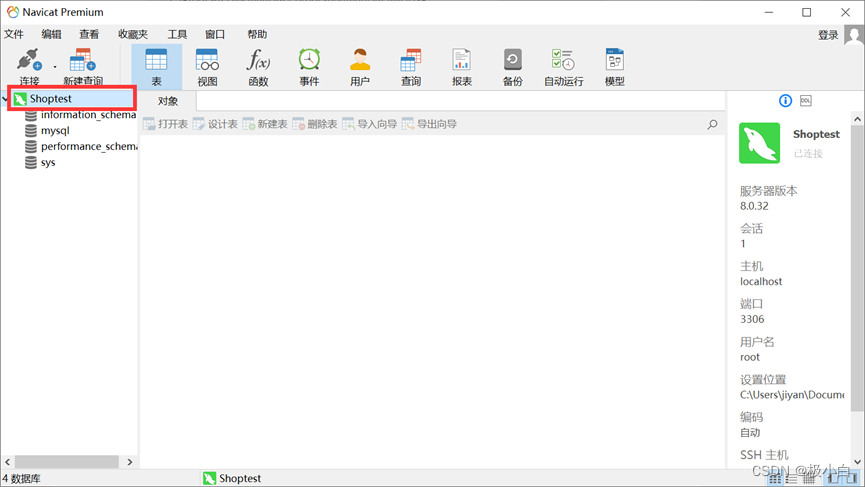Open the Connection (连接) tool
Image resolution: width=865 pixels, height=487 pixels.
(x=29, y=67)
